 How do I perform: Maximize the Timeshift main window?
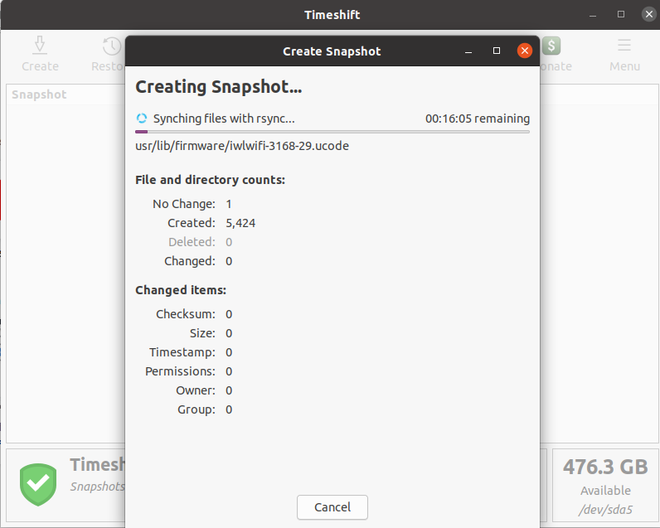click(x=620, y=14)
